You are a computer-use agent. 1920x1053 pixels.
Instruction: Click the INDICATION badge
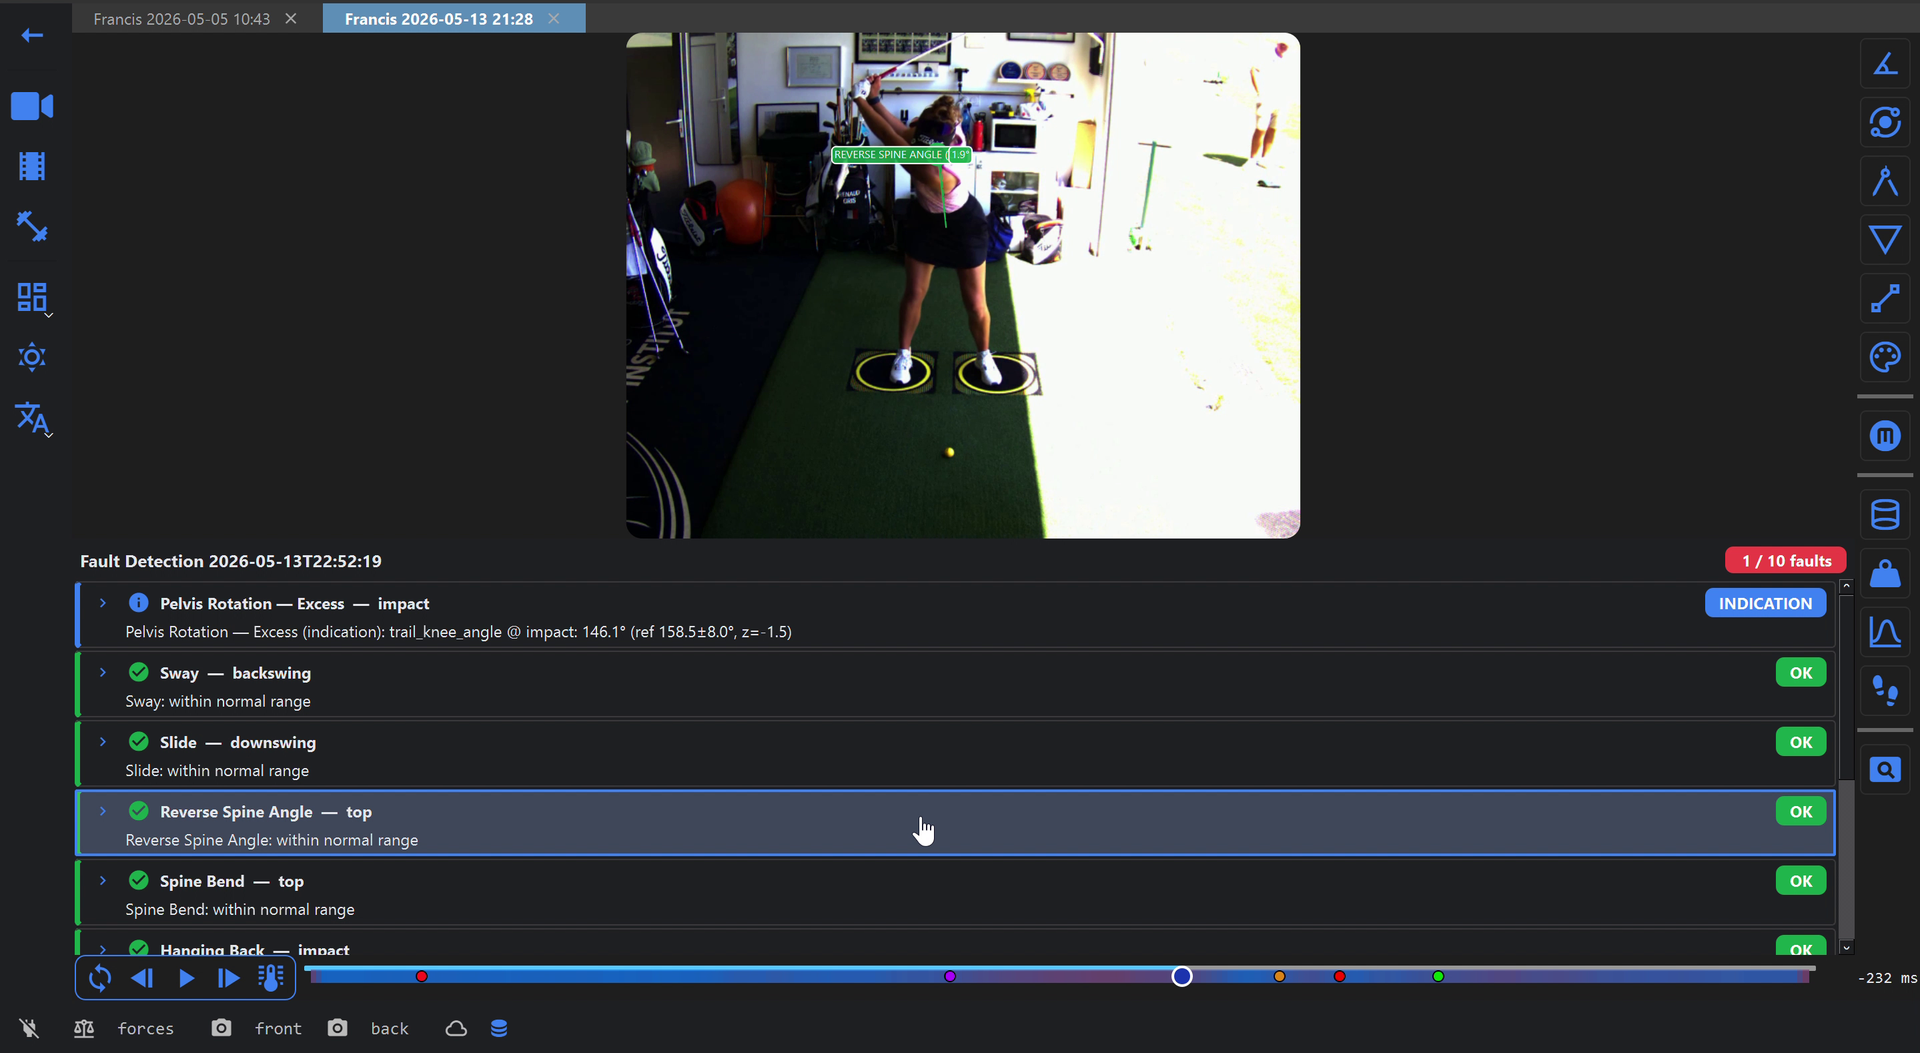point(1765,603)
